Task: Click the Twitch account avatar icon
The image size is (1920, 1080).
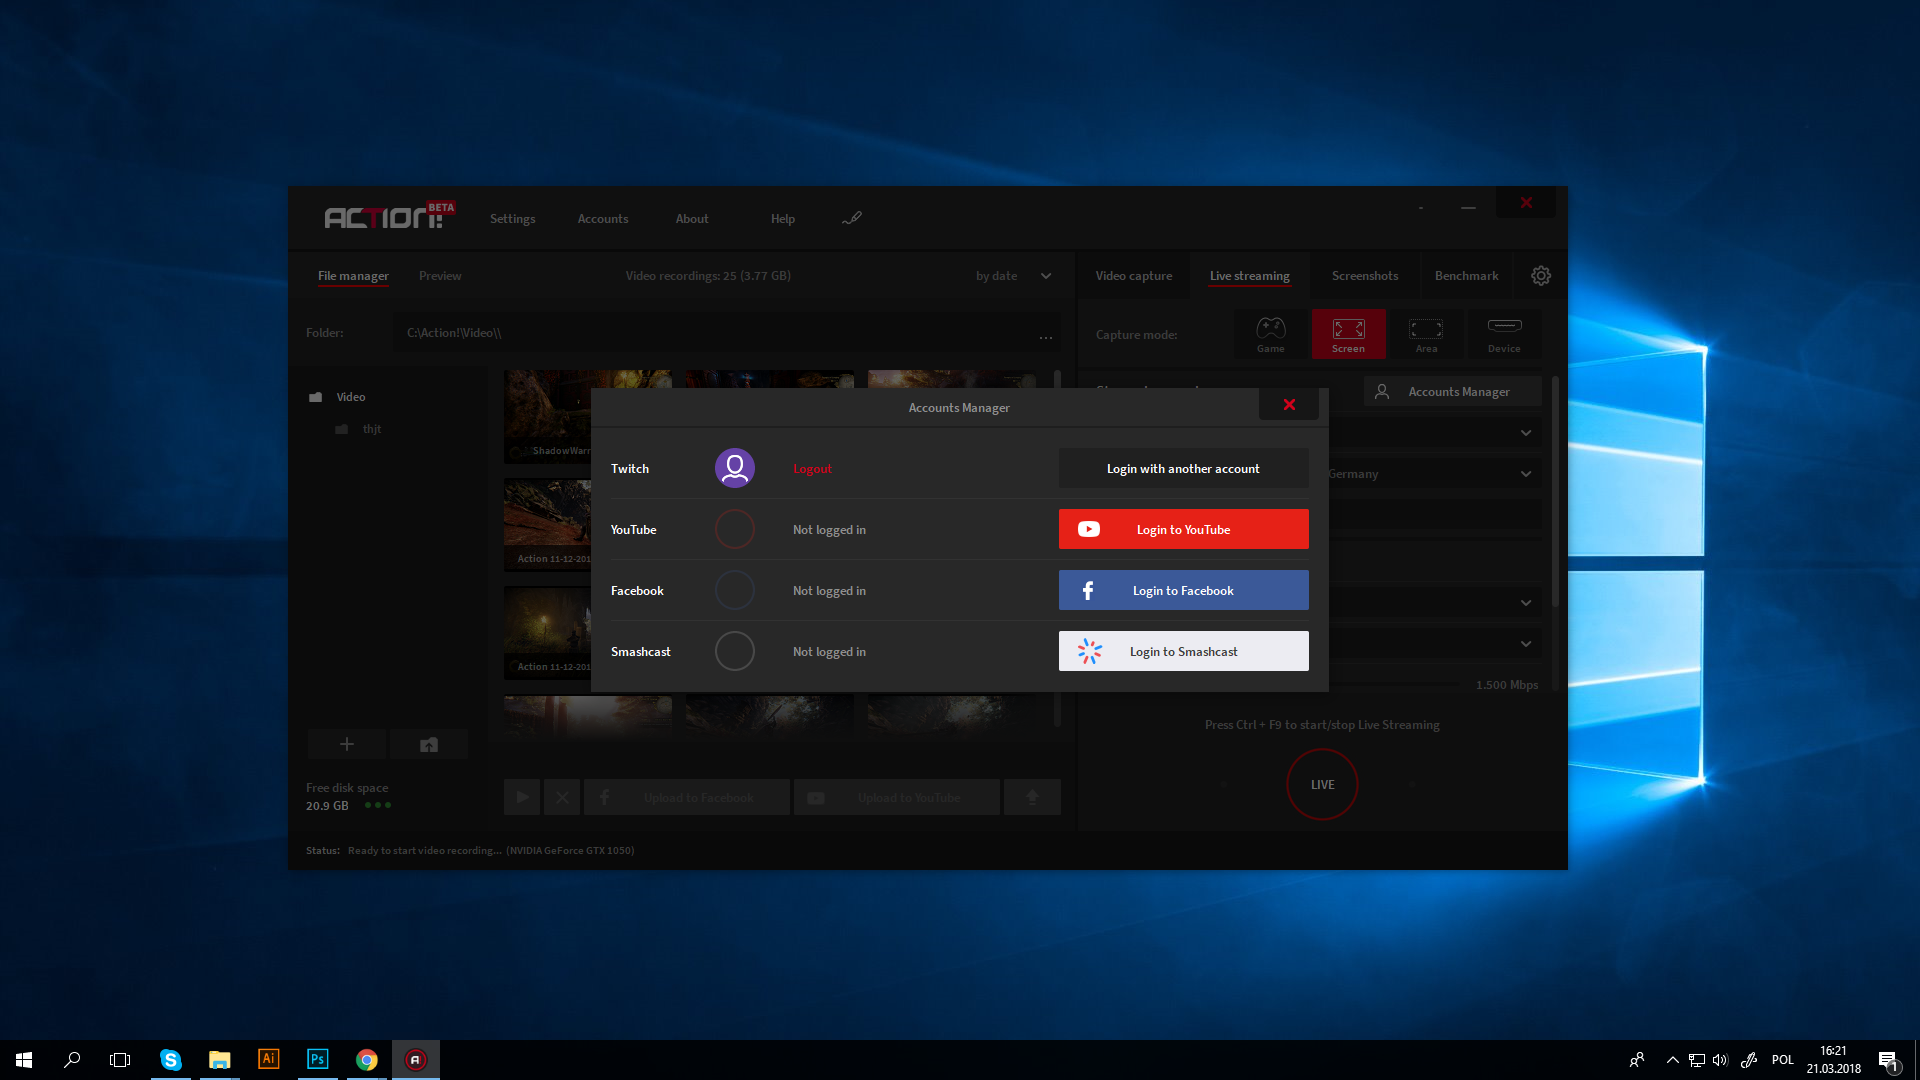Action: point(734,468)
